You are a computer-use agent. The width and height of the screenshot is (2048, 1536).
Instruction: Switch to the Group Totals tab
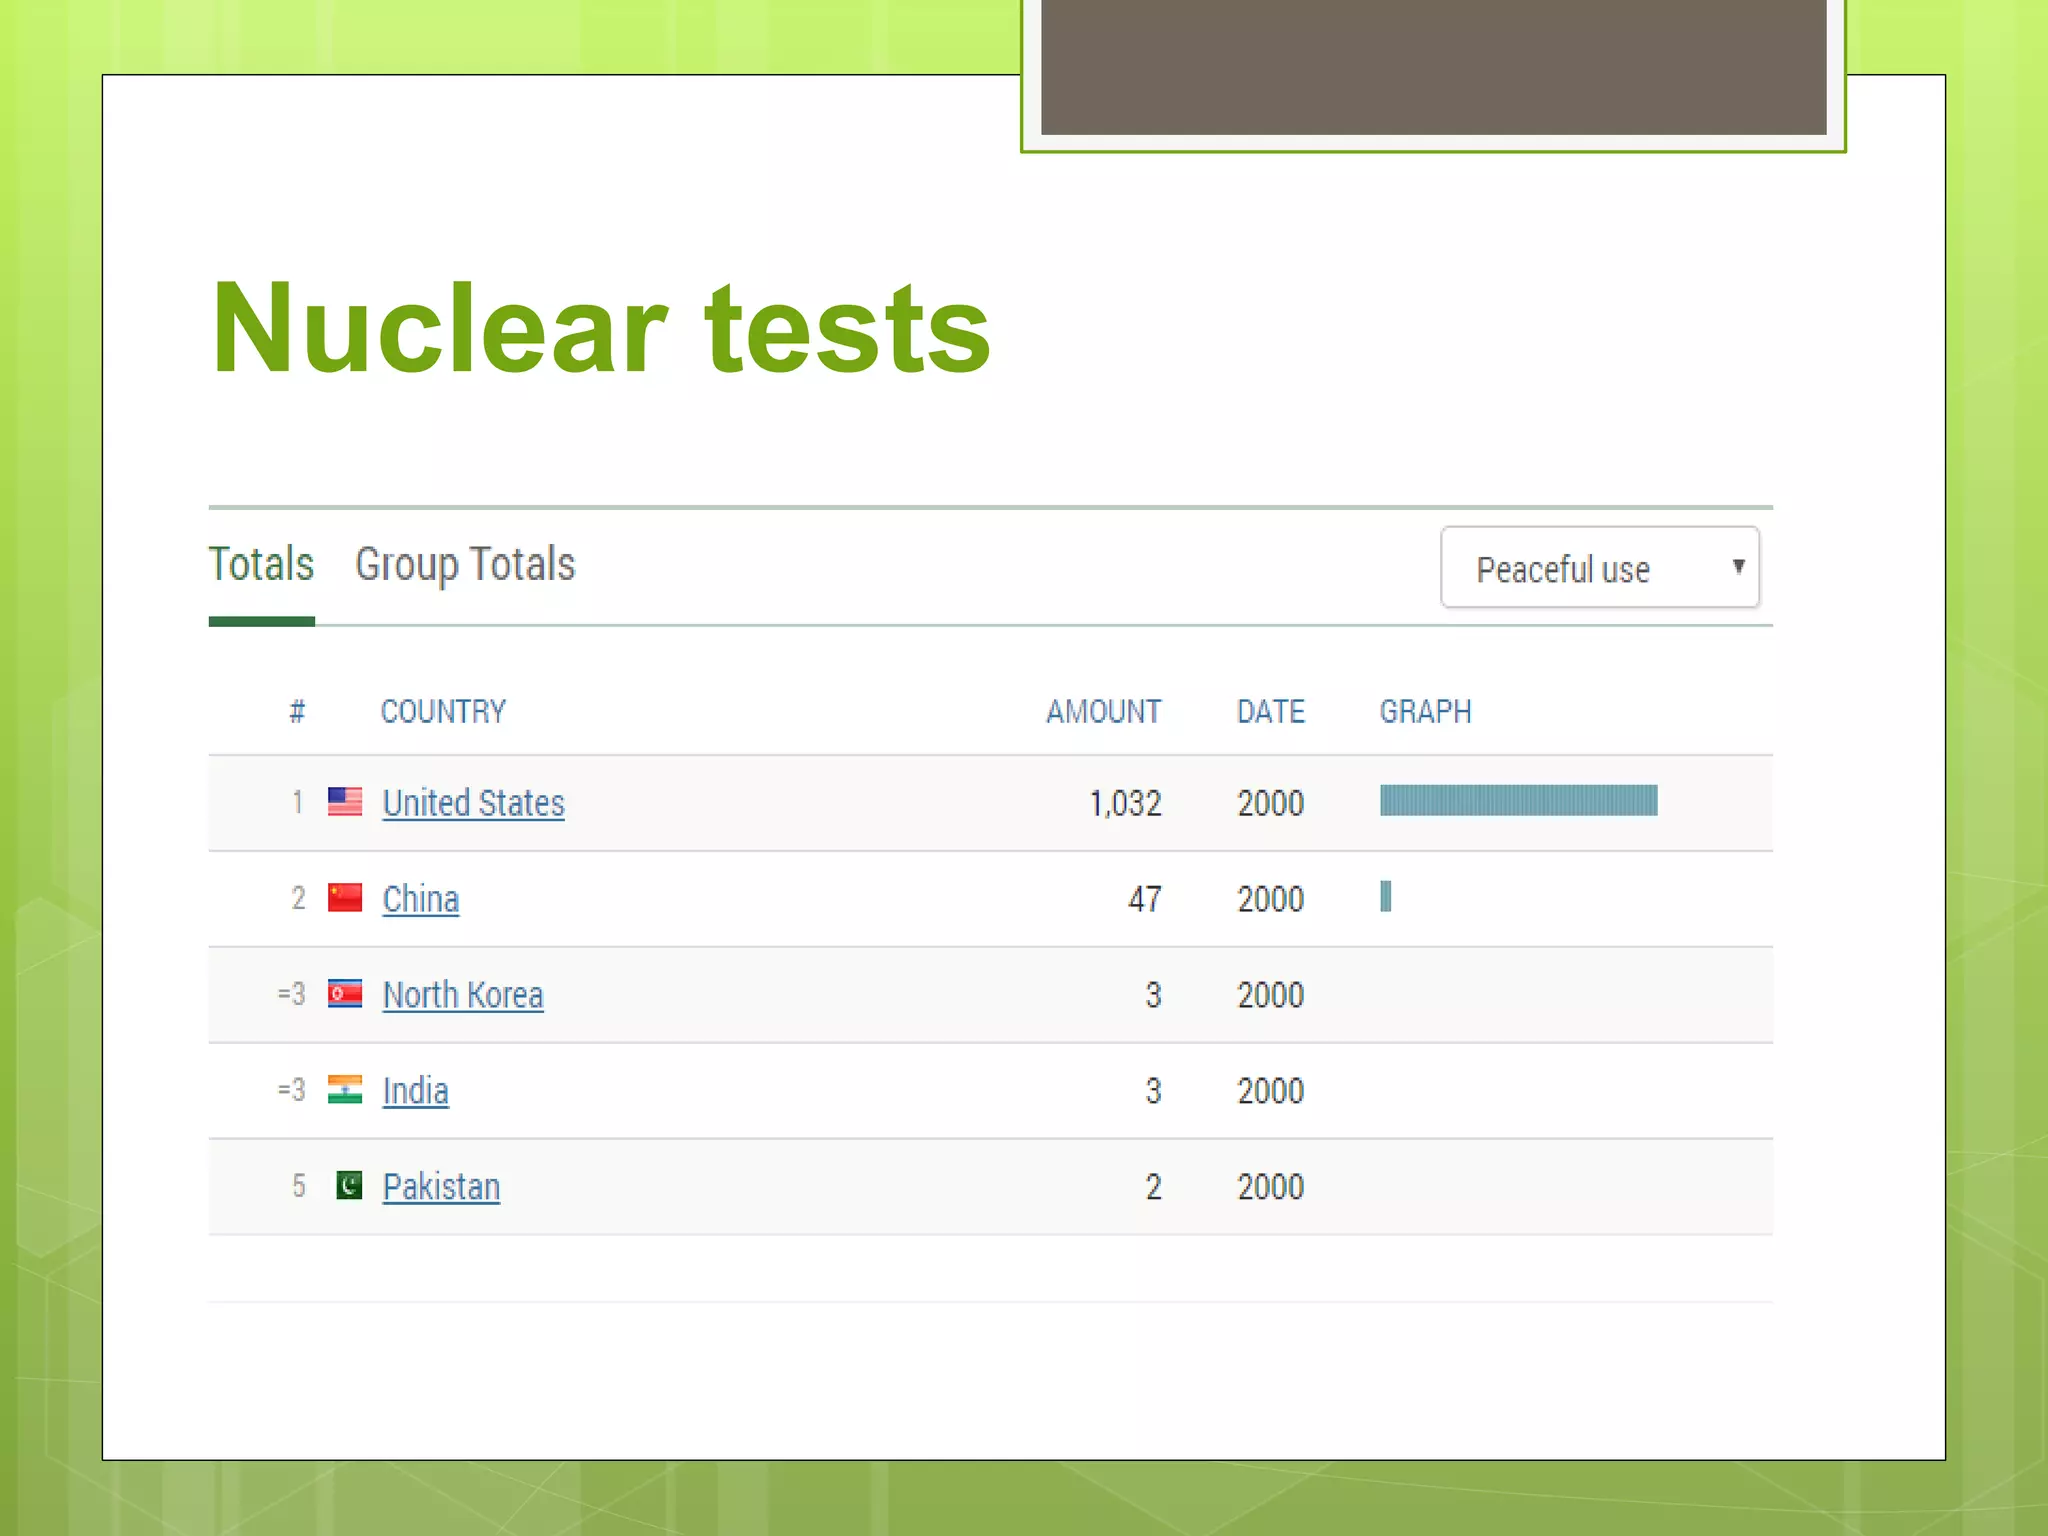[x=465, y=565]
